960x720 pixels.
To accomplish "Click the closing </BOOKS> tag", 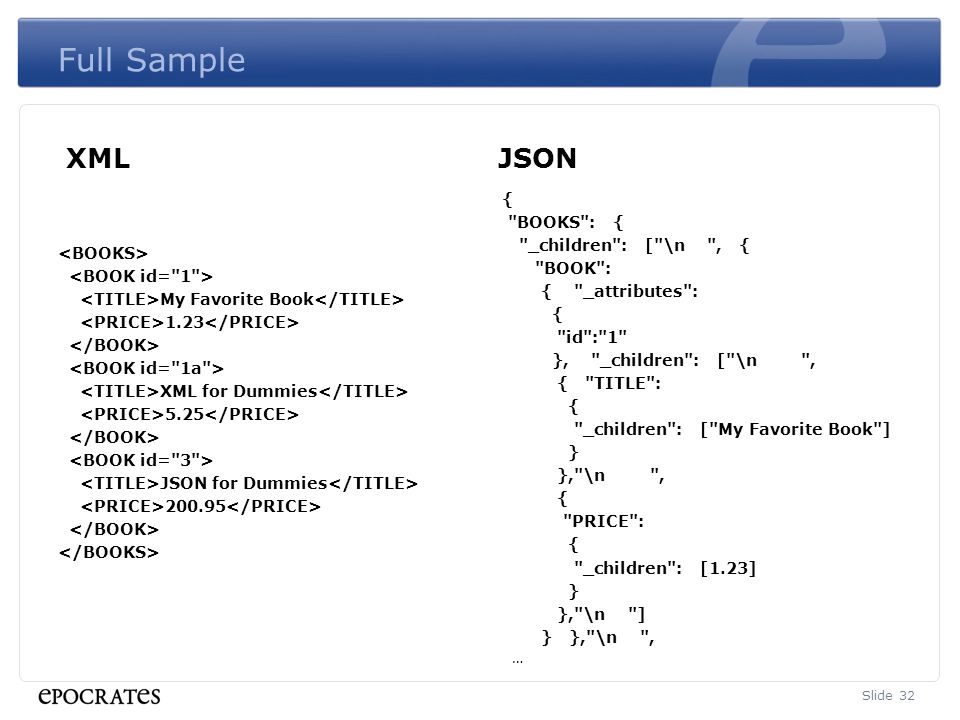I will 109,552.
